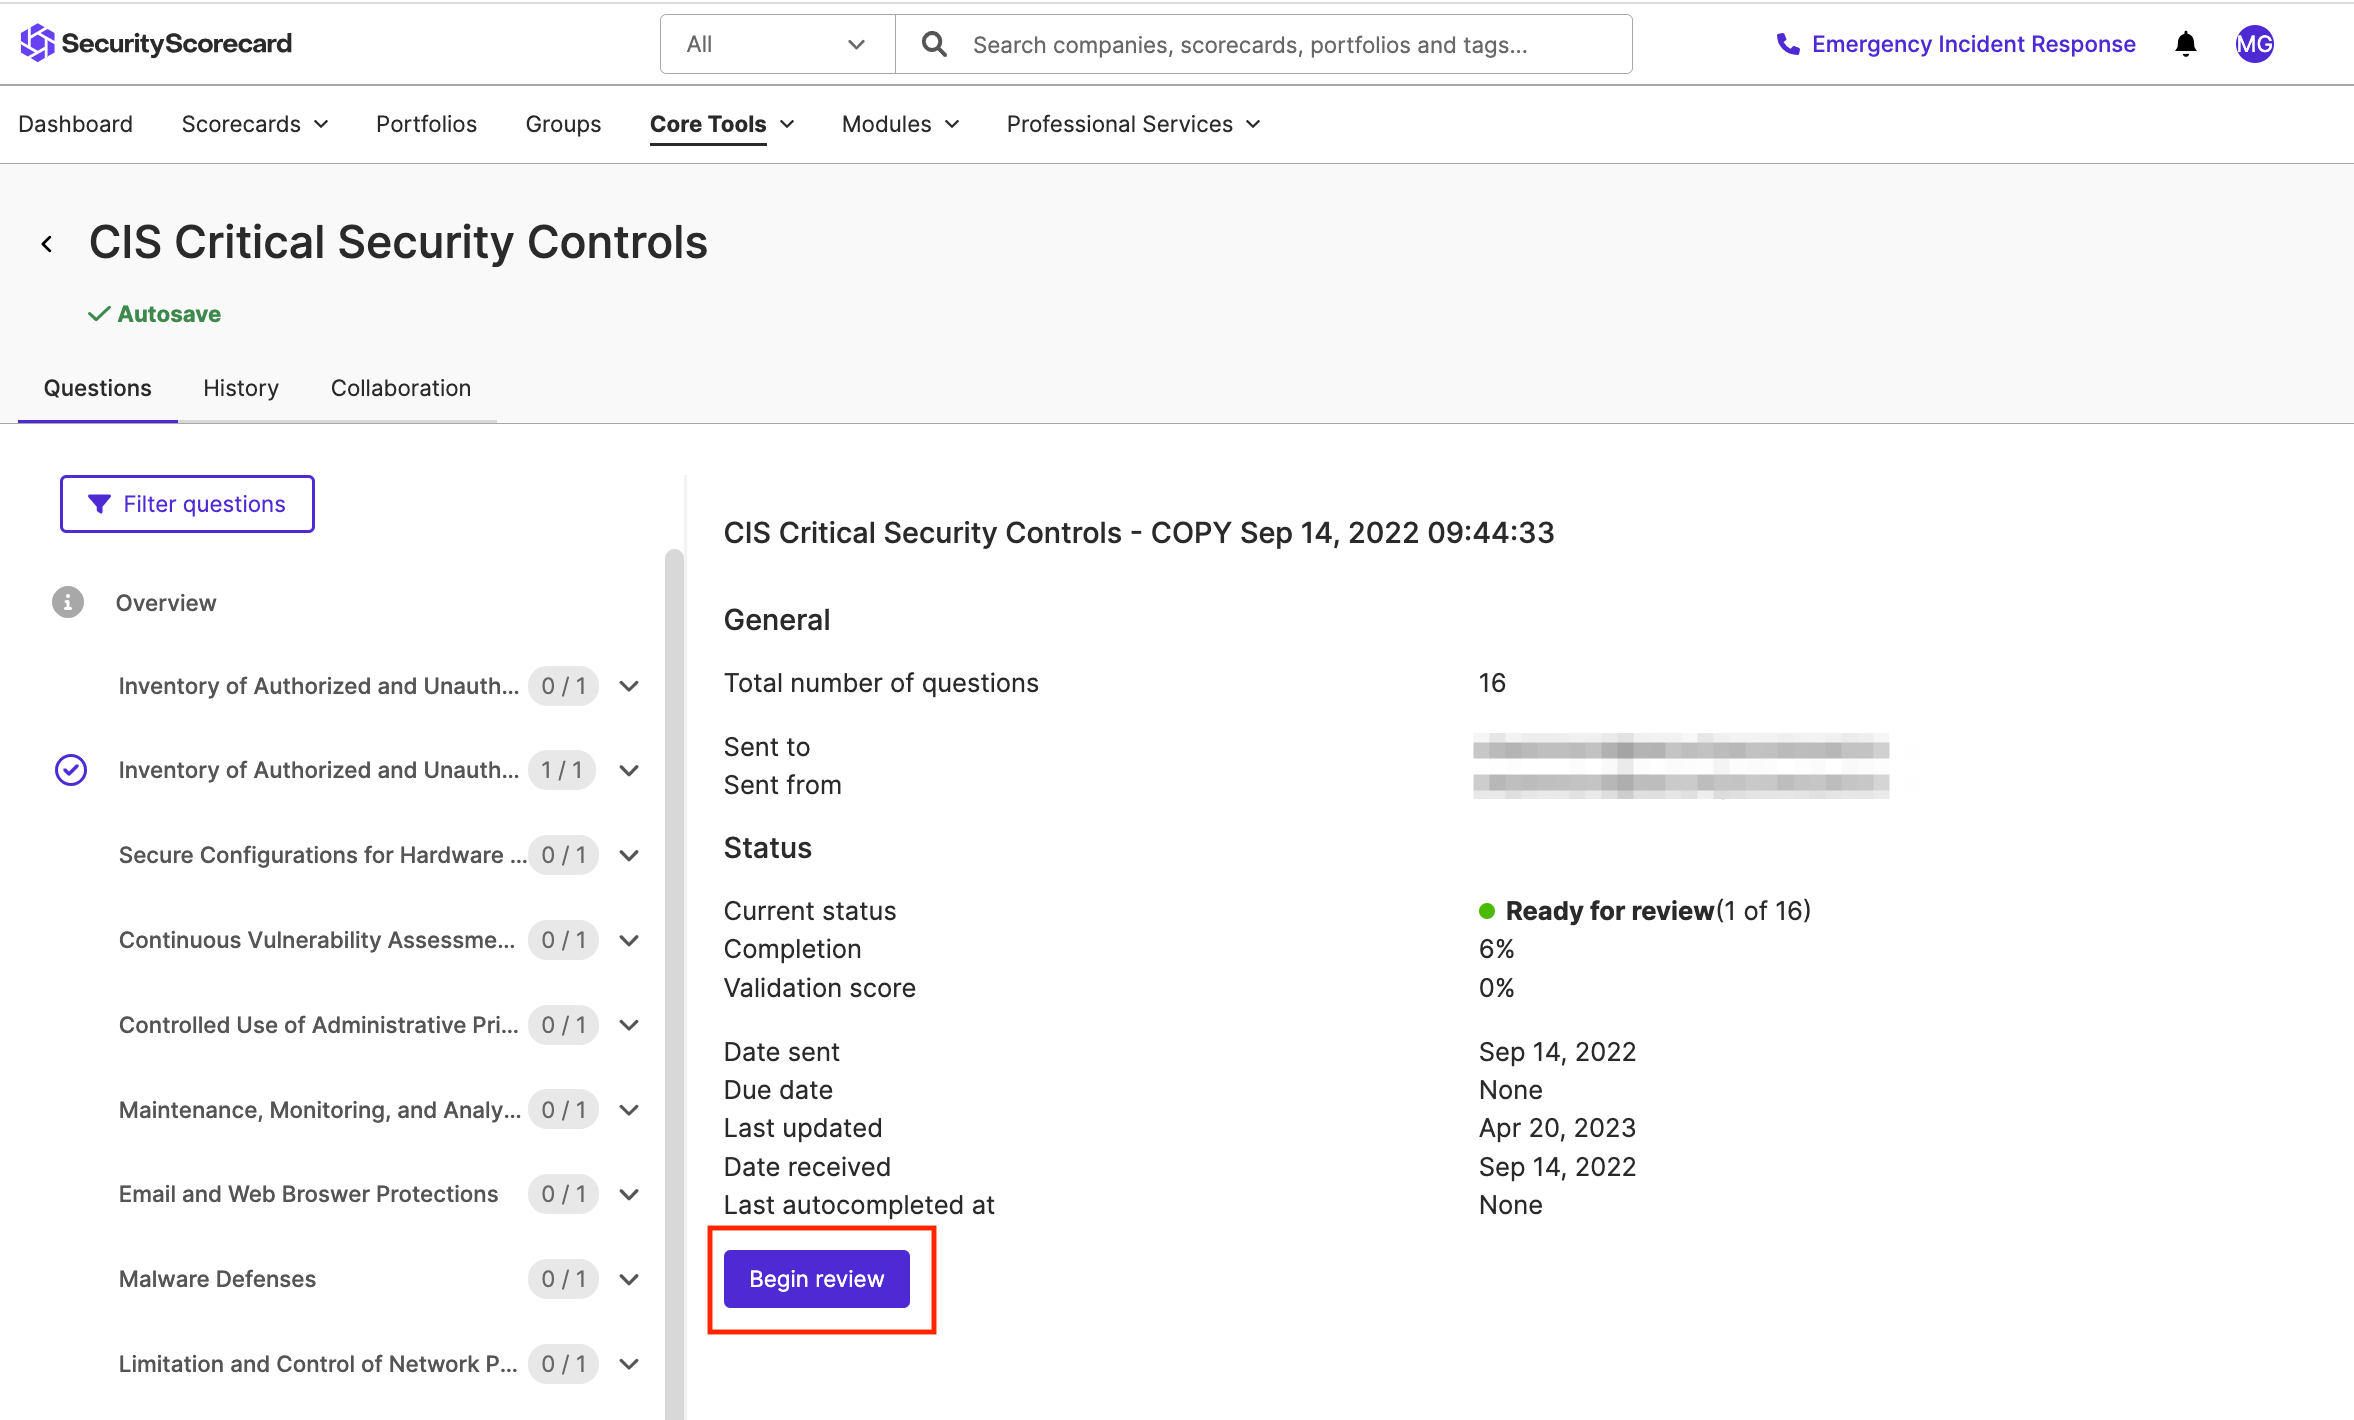Expand Malware Defenses section
Image resolution: width=2354 pixels, height=1420 pixels.
point(629,1279)
